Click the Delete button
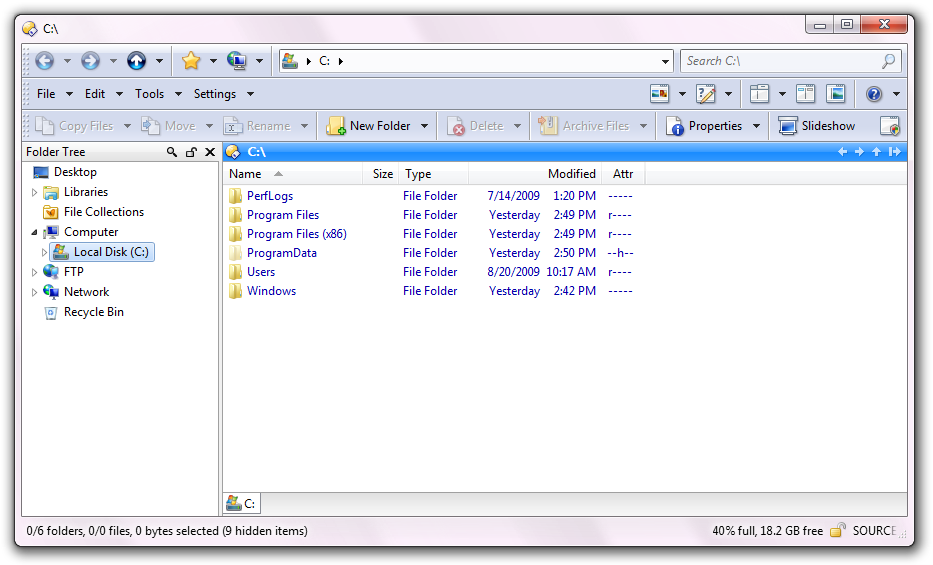The width and height of the screenshot is (933, 565). 476,126
